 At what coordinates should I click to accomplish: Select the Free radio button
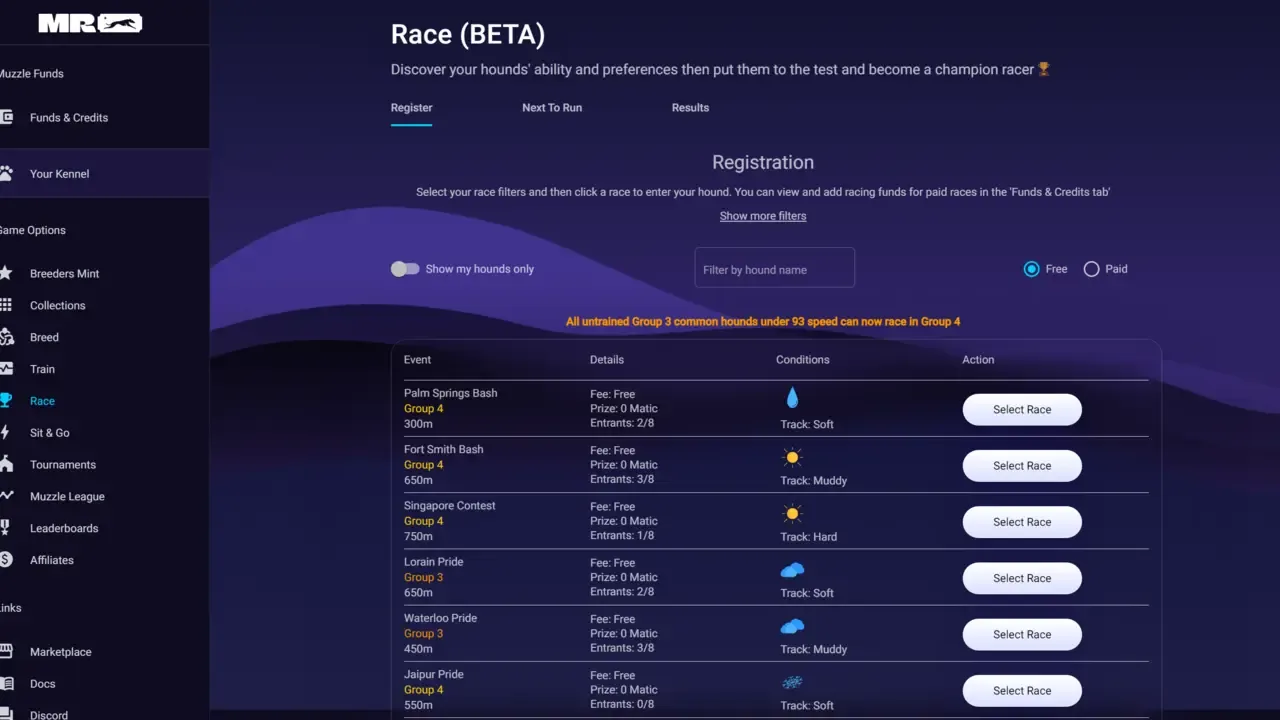point(1032,269)
